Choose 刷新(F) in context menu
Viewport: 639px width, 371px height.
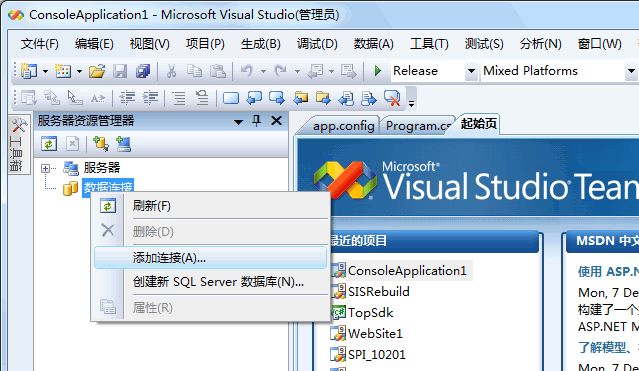[x=210, y=206]
